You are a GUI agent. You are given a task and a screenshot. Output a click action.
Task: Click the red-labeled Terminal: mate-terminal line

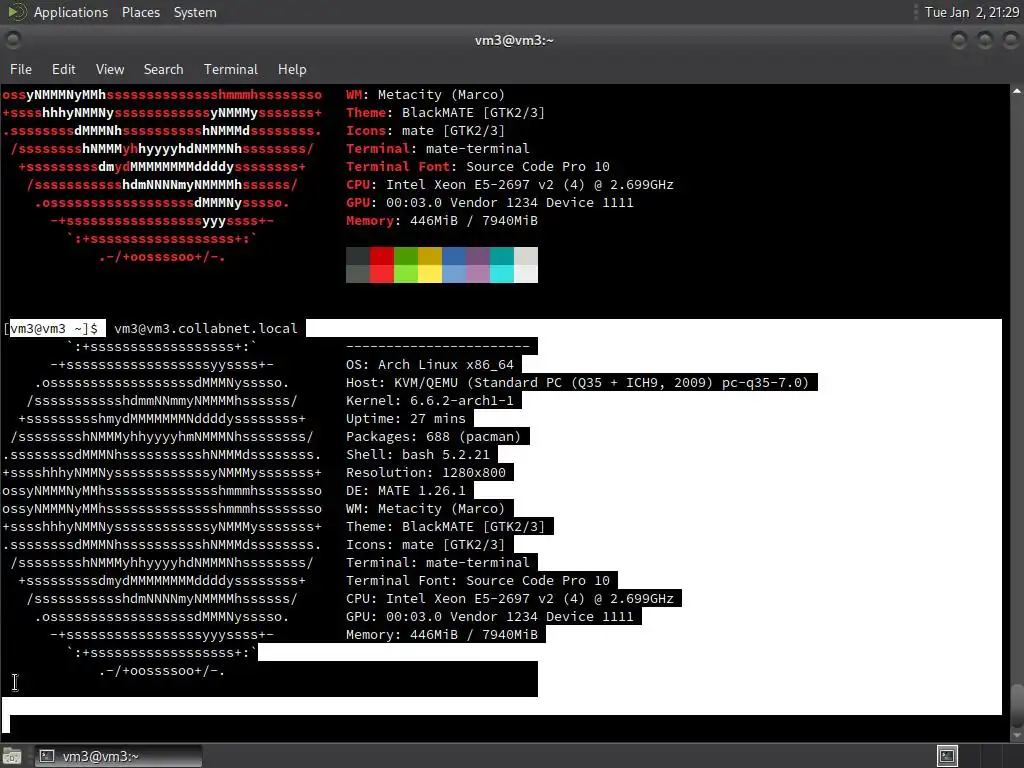(x=438, y=148)
